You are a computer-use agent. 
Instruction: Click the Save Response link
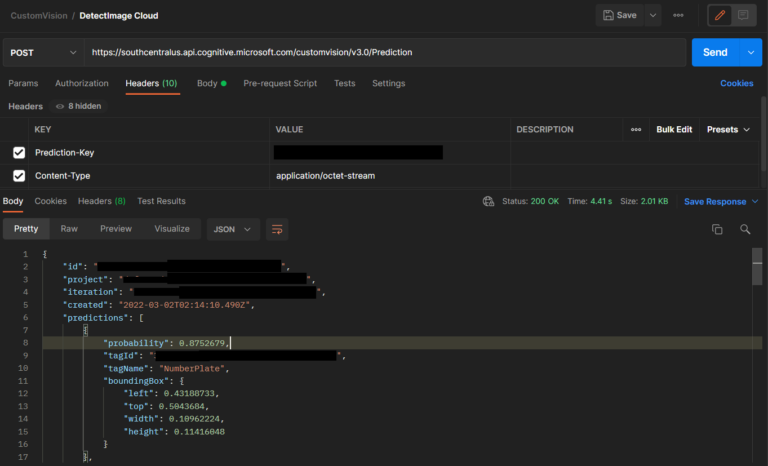tap(715, 201)
